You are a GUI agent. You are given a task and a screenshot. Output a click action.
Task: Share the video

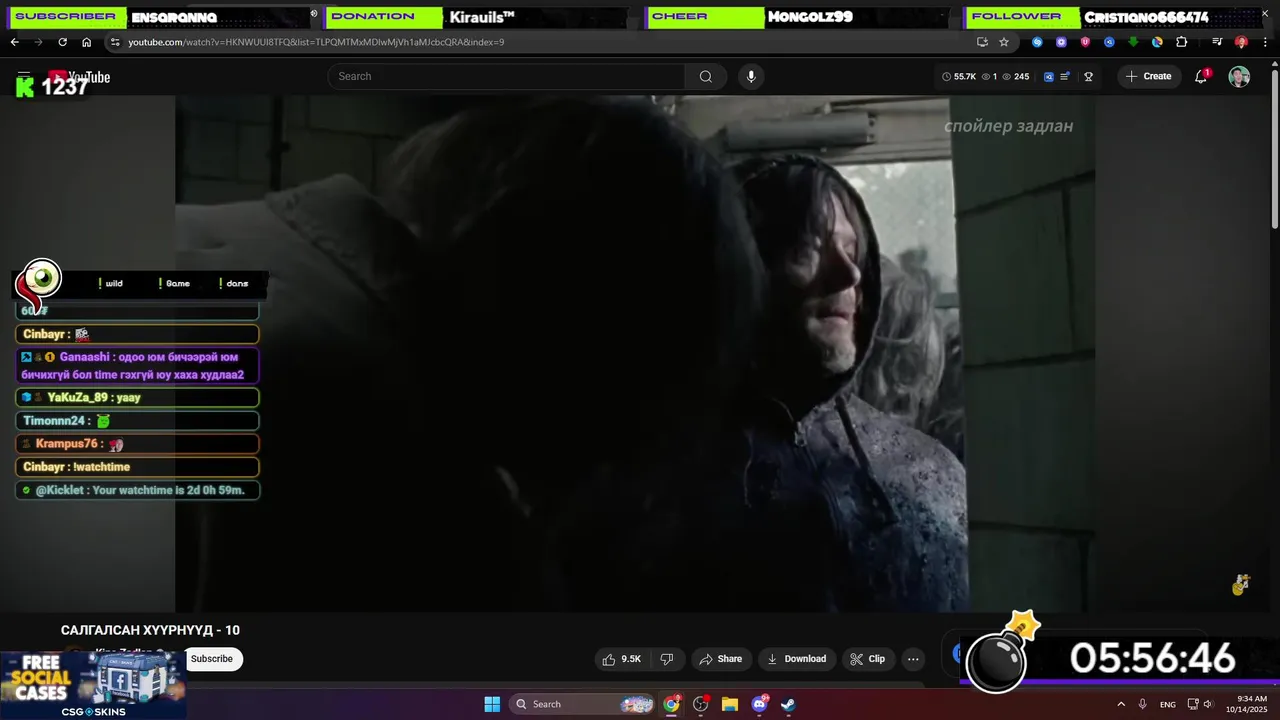pos(720,659)
